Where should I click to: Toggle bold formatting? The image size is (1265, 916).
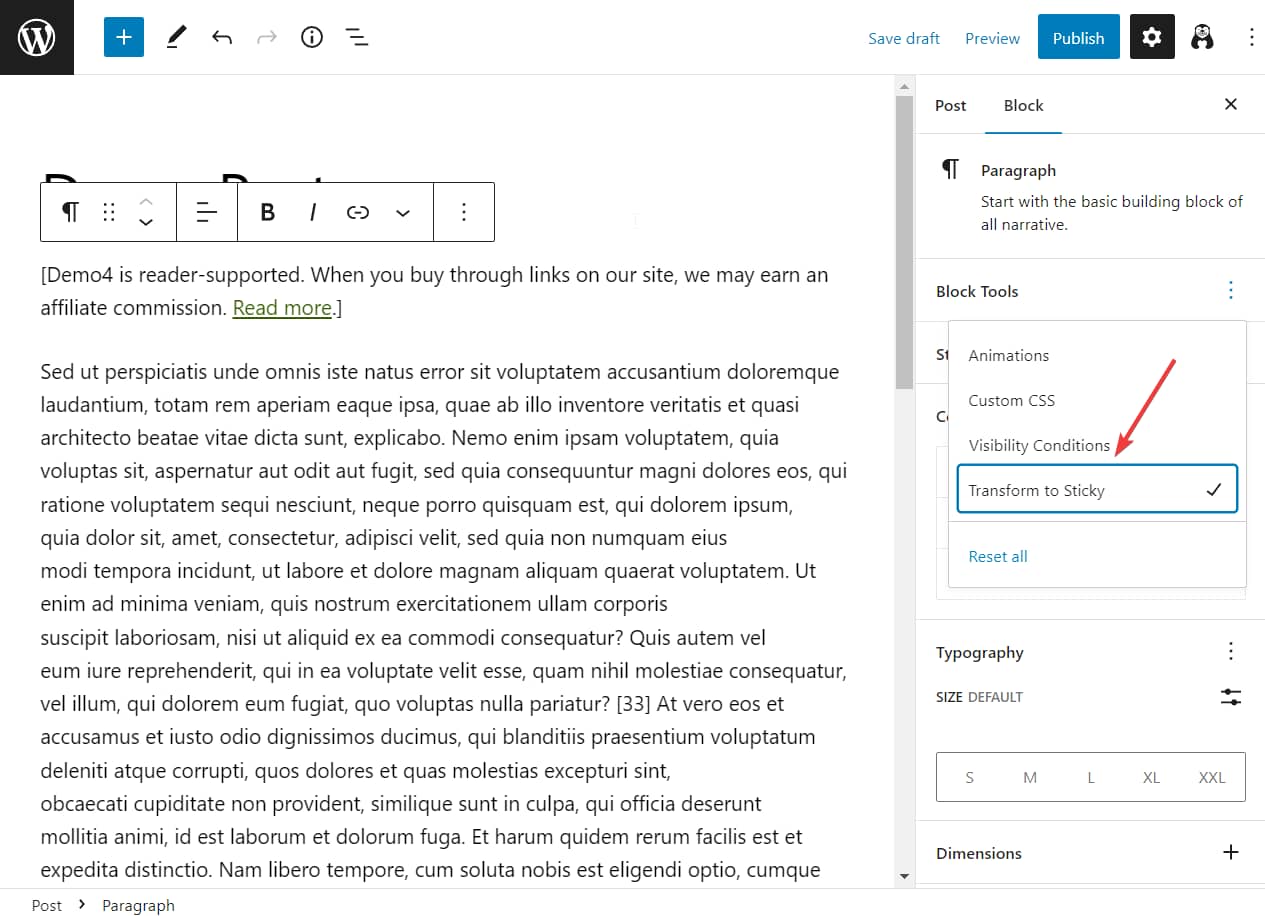[267, 212]
